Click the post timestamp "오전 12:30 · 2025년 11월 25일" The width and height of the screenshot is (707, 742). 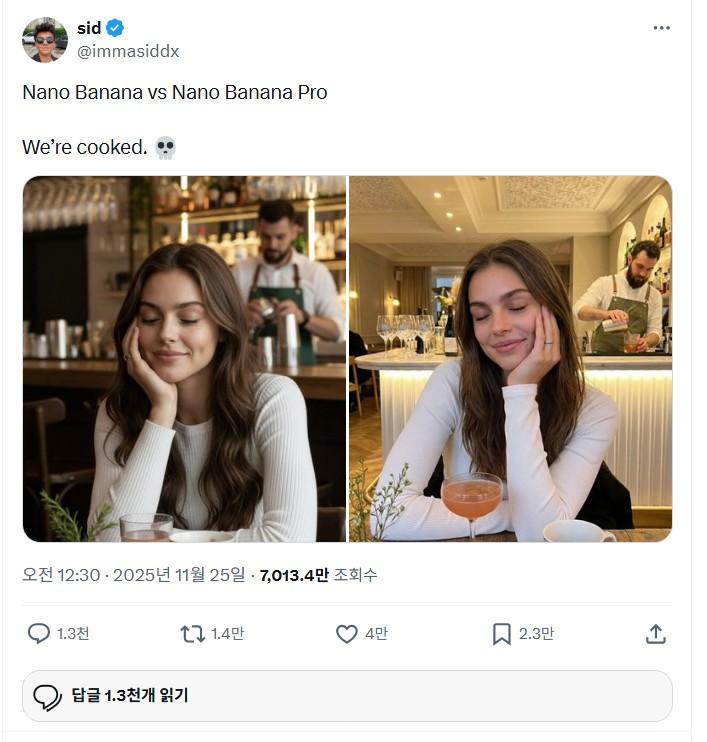pos(133,575)
